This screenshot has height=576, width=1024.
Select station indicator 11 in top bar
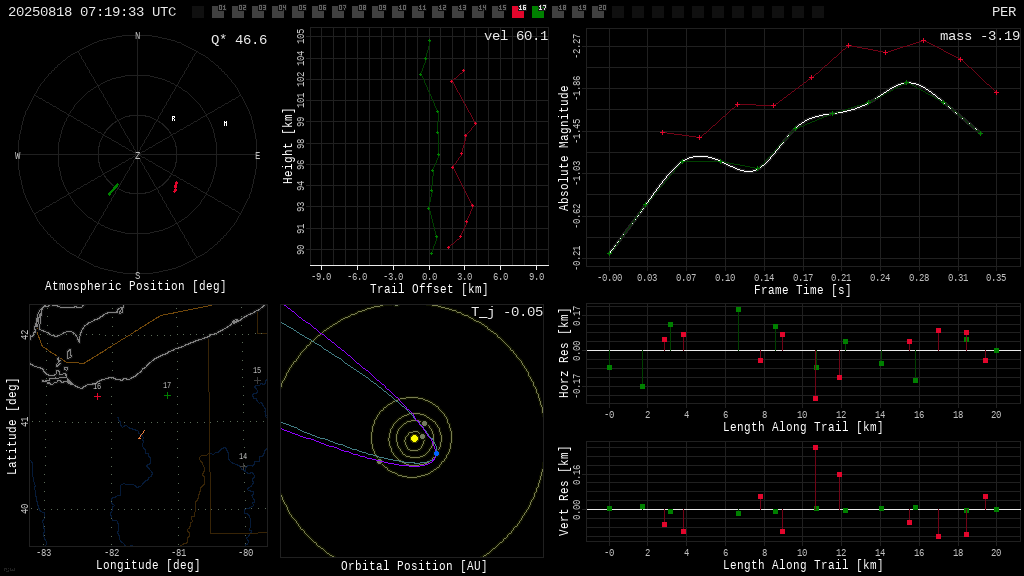point(418,11)
